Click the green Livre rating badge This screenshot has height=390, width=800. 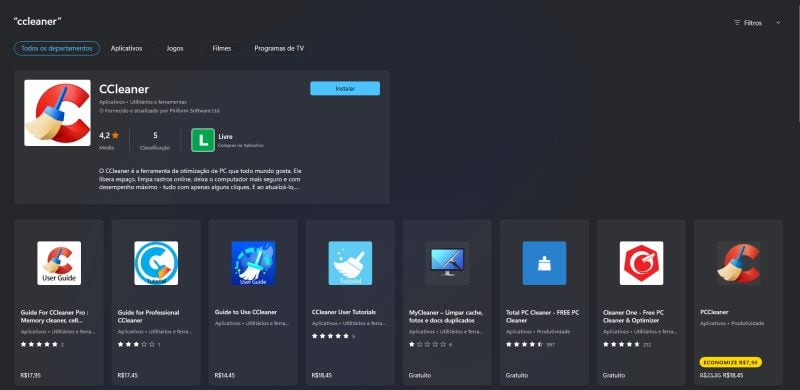203,140
